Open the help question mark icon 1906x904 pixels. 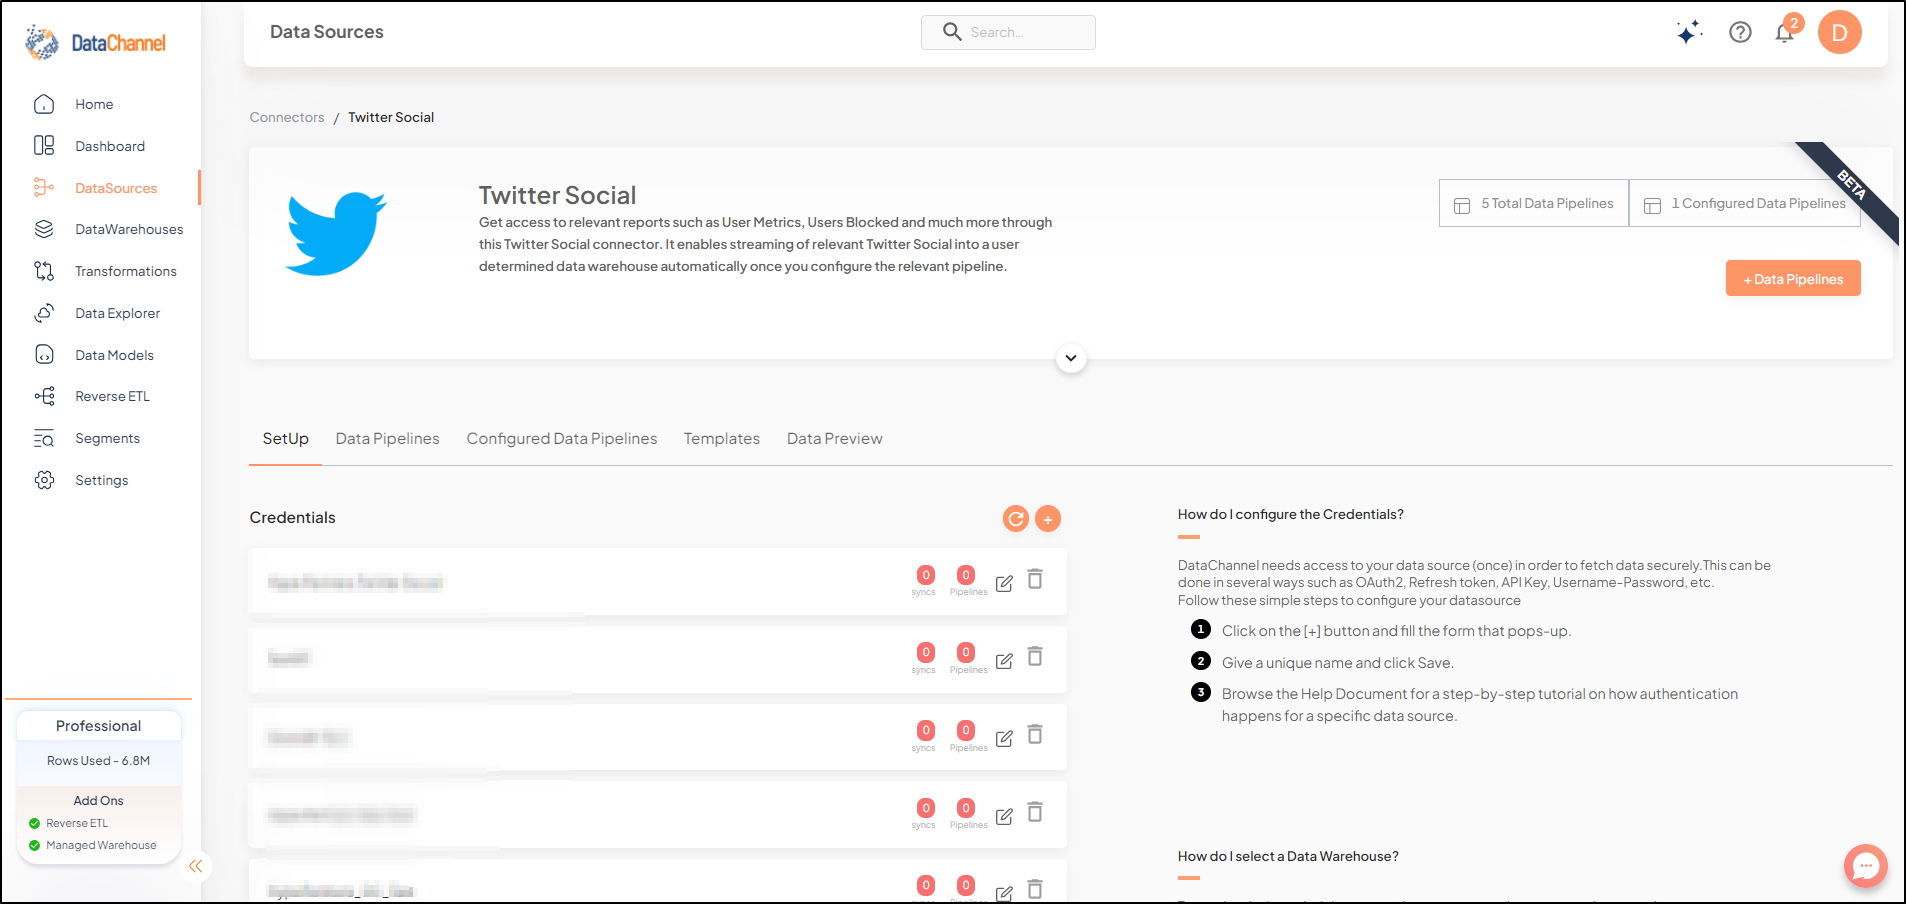(x=1740, y=32)
